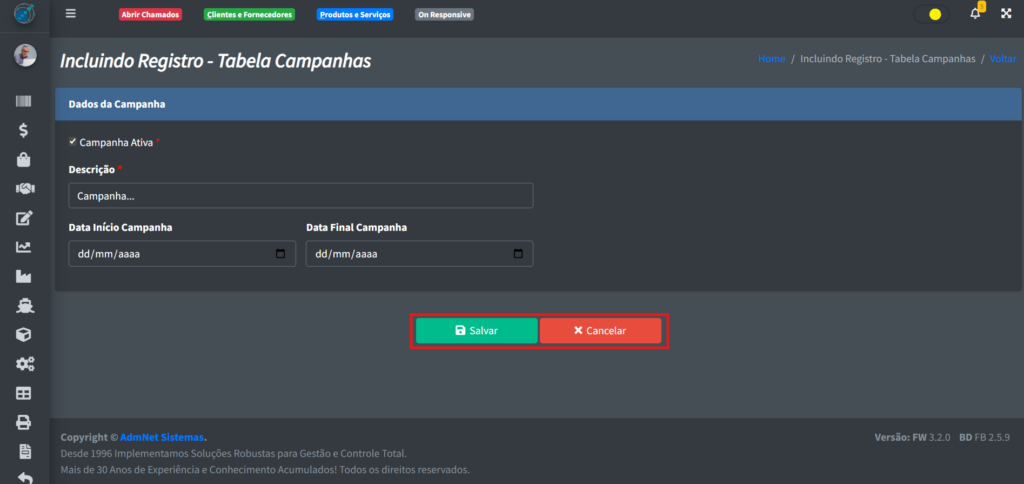Open the Data Início Campanha calendar picker

[x=280, y=254]
